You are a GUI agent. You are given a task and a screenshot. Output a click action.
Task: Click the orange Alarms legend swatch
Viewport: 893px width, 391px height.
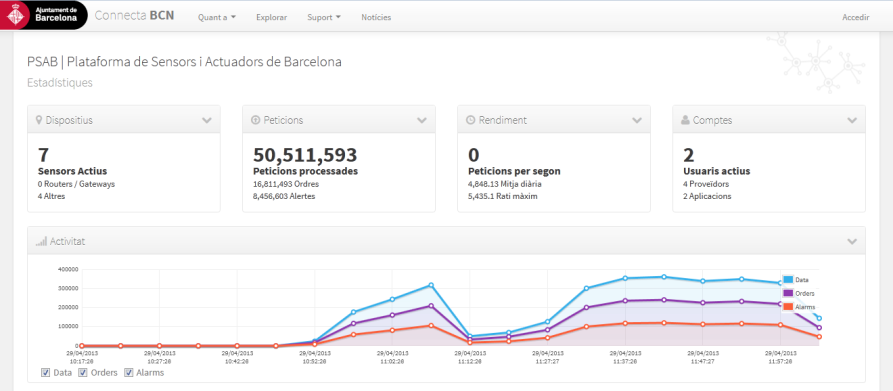tap(788, 307)
